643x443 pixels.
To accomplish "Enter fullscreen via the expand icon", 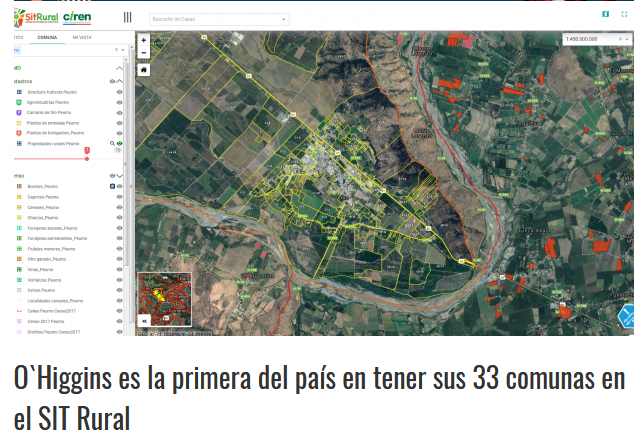I will click(x=624, y=14).
